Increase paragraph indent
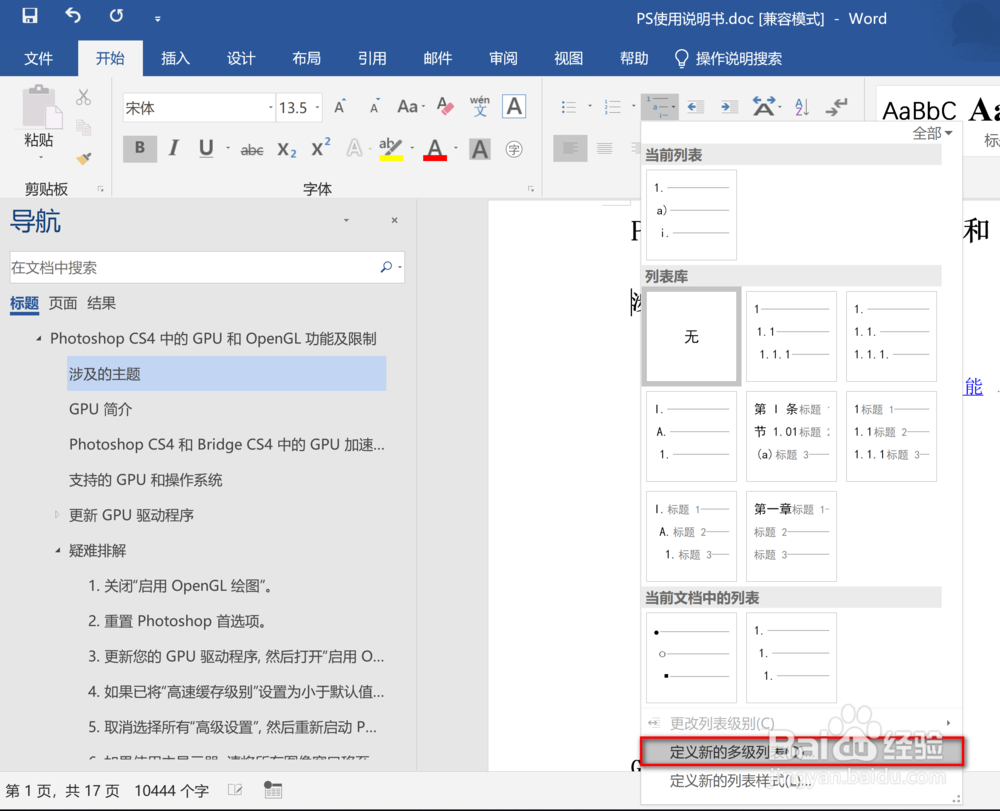Image resolution: width=1000 pixels, height=811 pixels. point(729,106)
